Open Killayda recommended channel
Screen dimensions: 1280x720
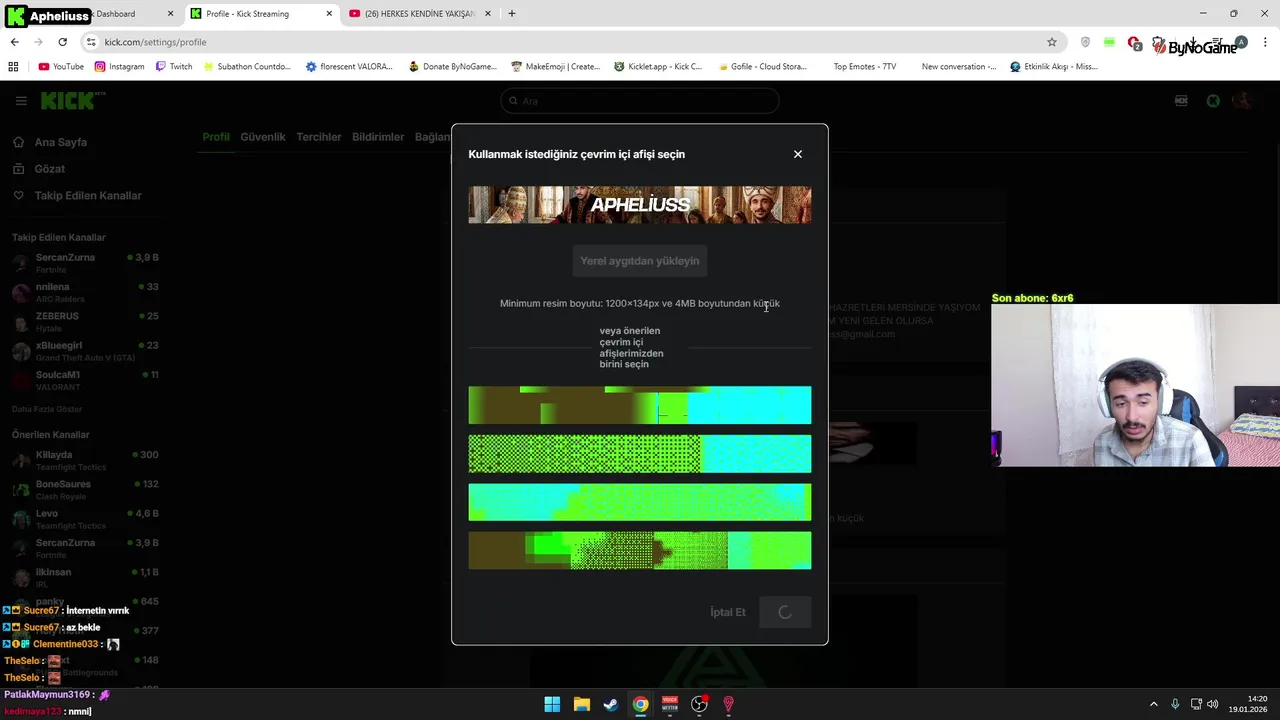(x=85, y=460)
